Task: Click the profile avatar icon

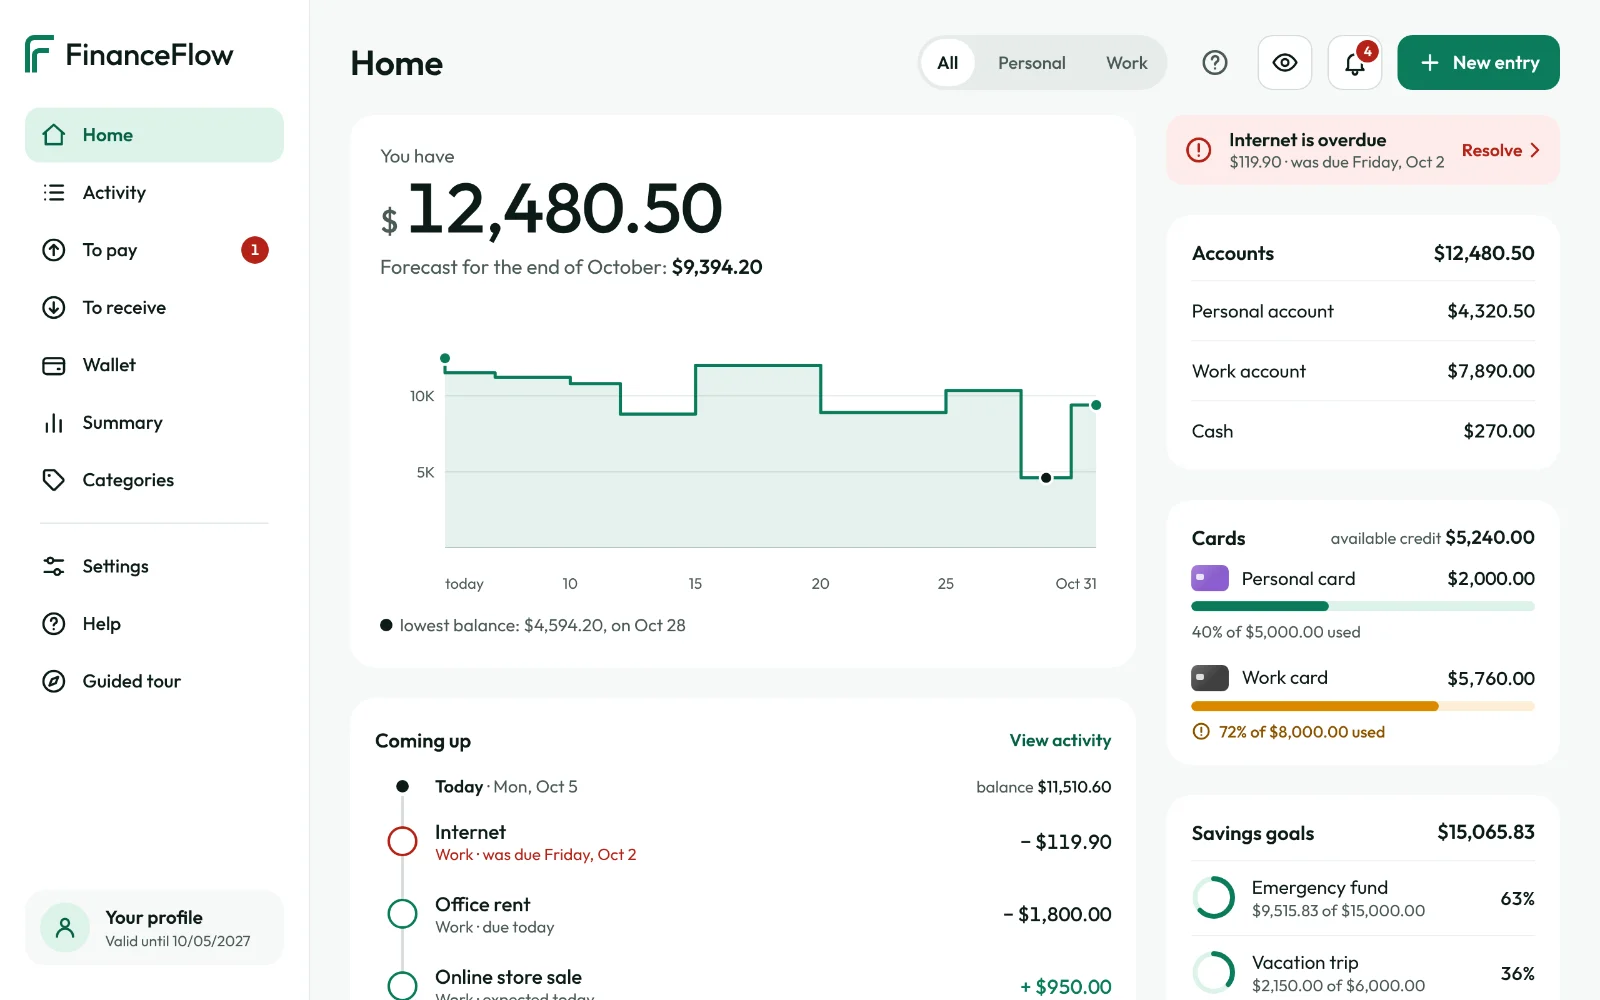Action: pos(65,928)
